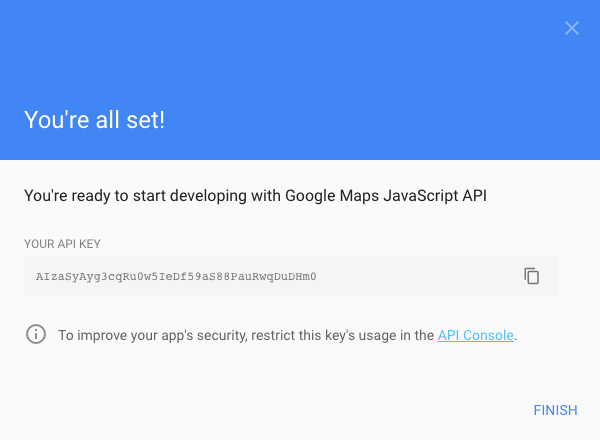Copy the API key with the clipboard icon
The height and width of the screenshot is (440, 600).
pyautogui.click(x=532, y=276)
